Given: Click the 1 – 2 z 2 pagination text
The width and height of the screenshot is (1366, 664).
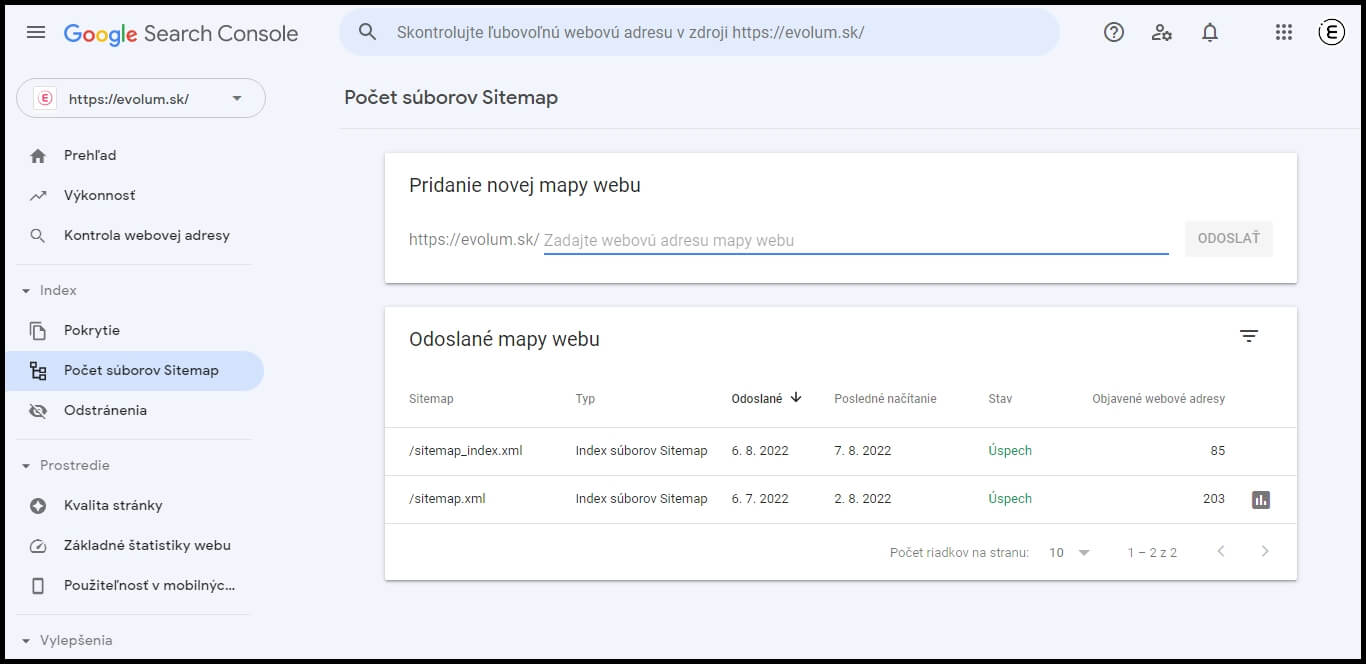Looking at the screenshot, I should pos(1152,552).
